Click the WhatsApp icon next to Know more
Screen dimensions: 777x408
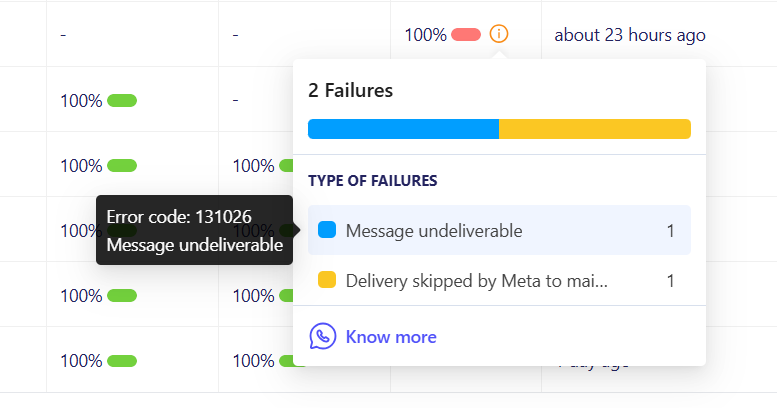(x=323, y=336)
